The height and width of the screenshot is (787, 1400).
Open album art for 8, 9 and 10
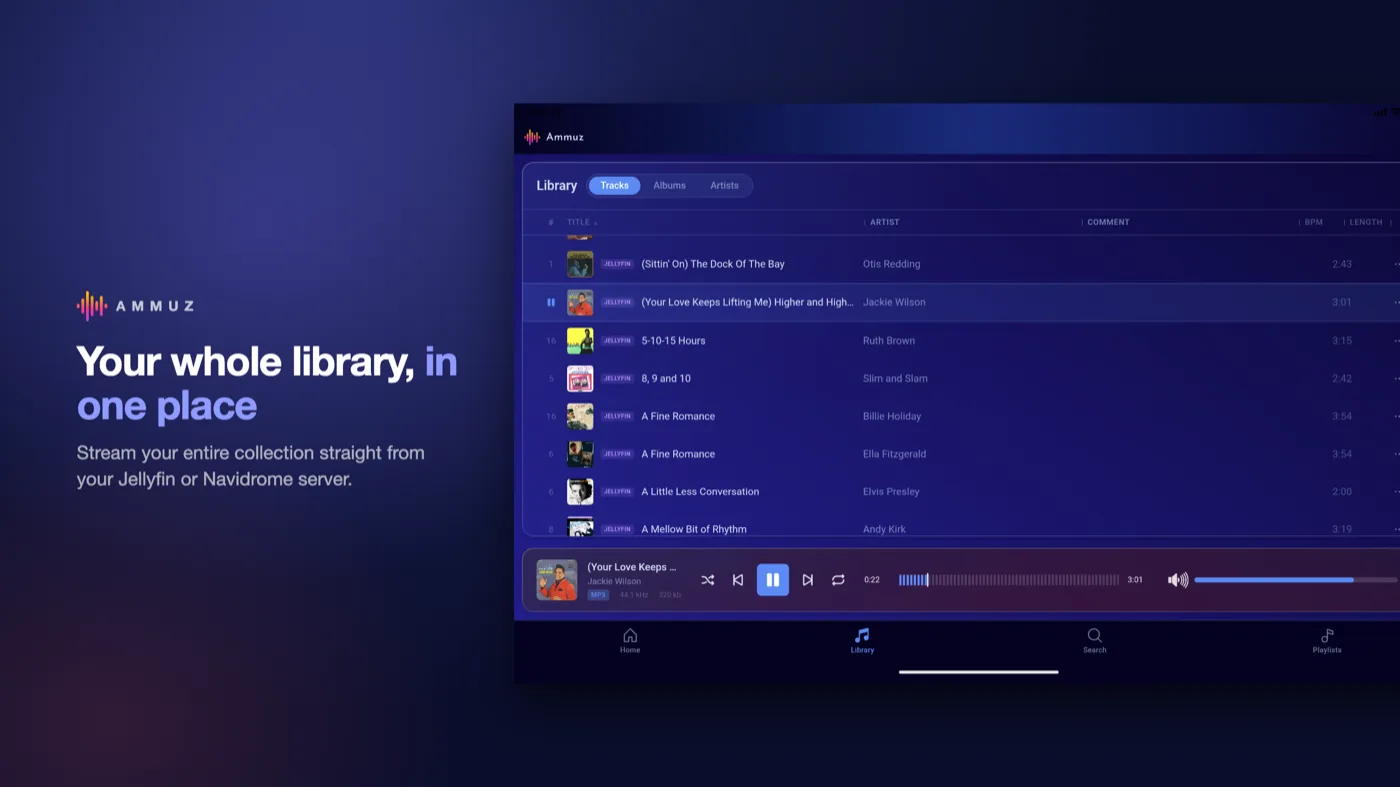click(580, 378)
